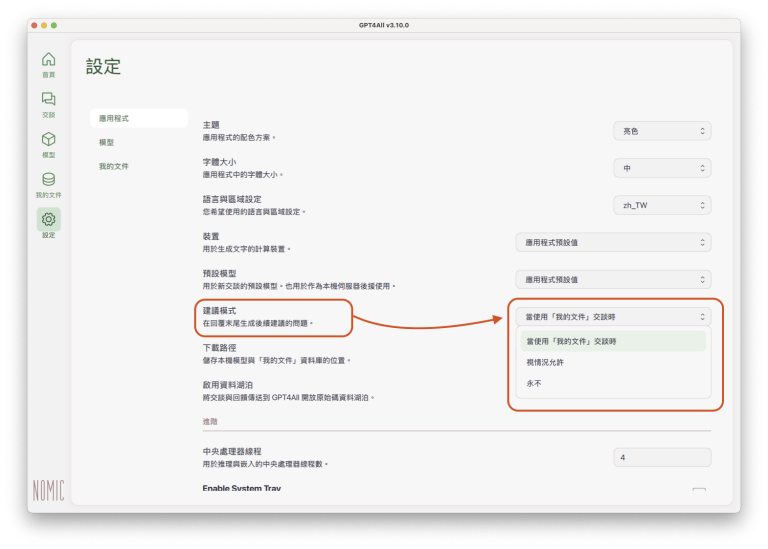Collapse the 建議模式 suggestion mode combo box
This screenshot has height=549, width=768.
point(612,316)
